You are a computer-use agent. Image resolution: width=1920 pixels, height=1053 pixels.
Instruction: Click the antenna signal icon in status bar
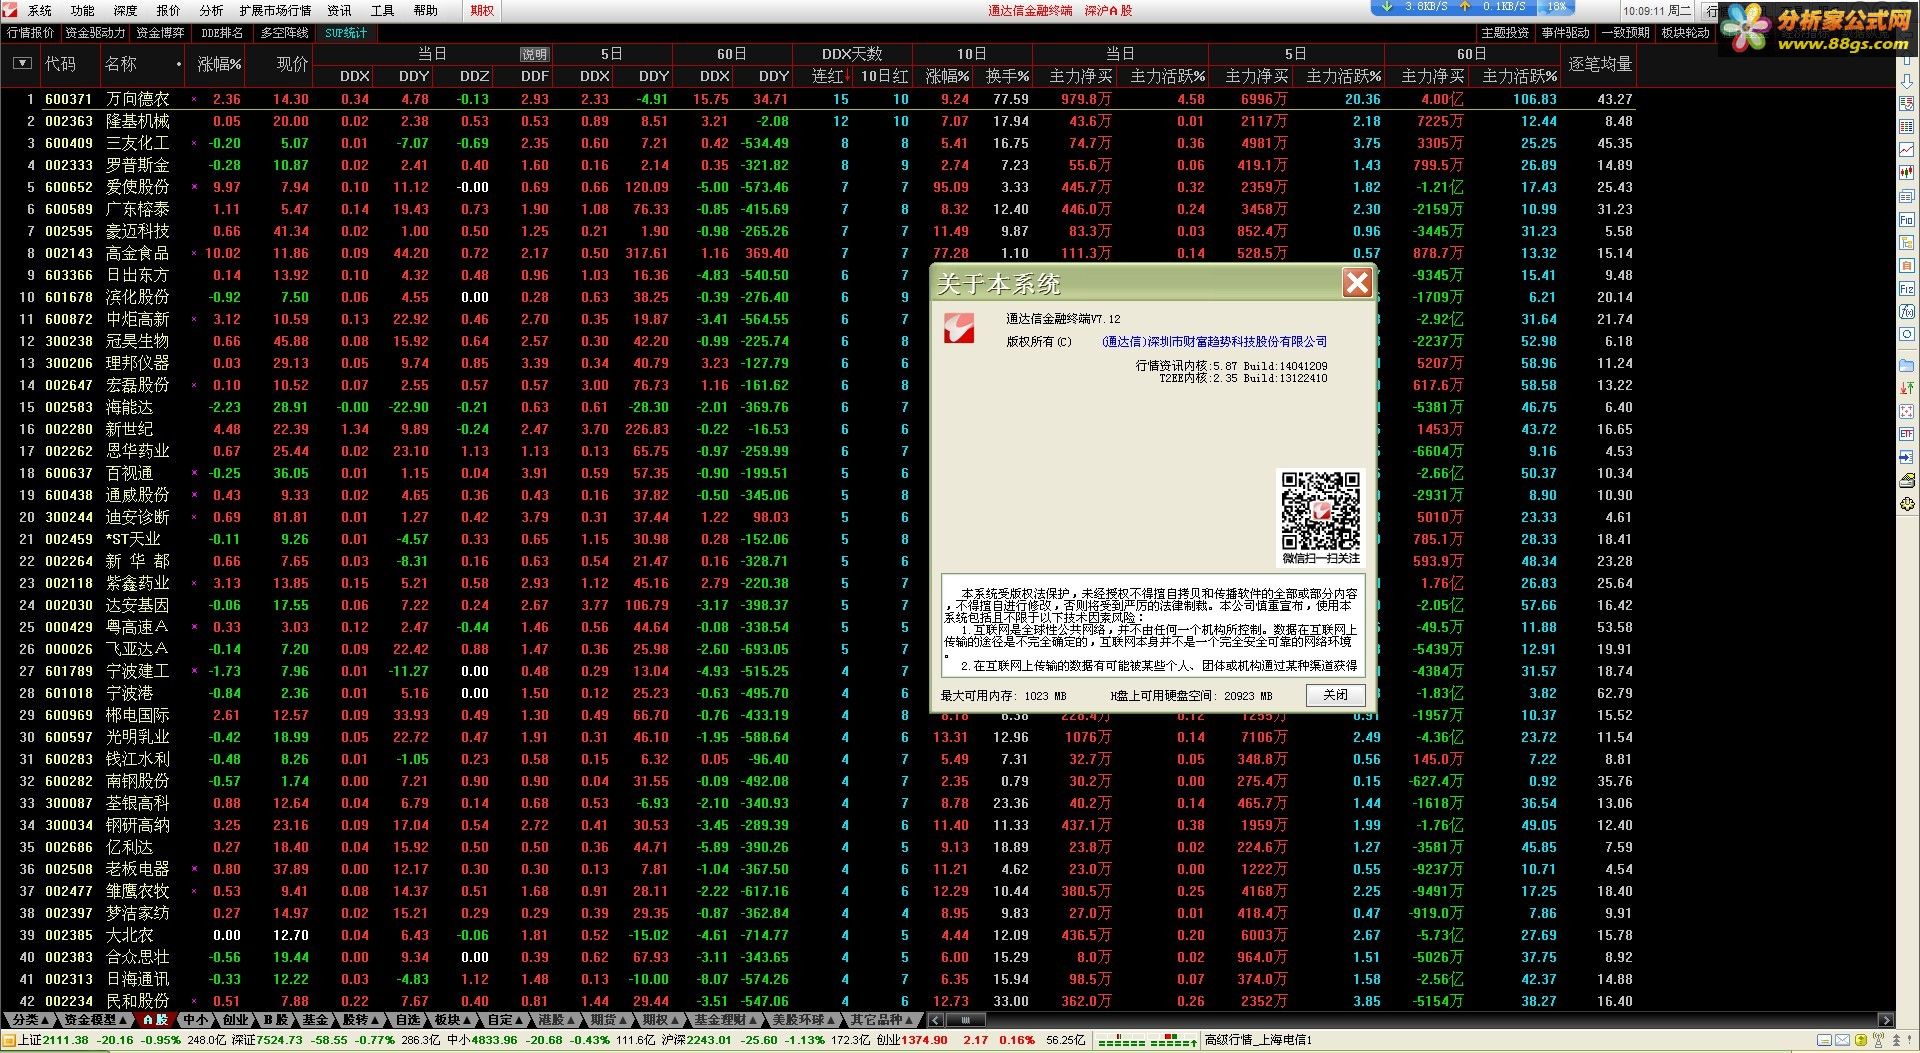tap(1878, 1040)
